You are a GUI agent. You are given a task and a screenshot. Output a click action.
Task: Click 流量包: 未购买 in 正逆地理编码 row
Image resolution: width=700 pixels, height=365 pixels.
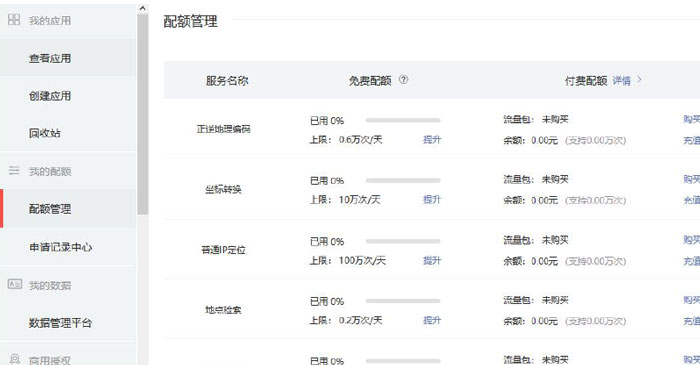pyautogui.click(x=536, y=119)
